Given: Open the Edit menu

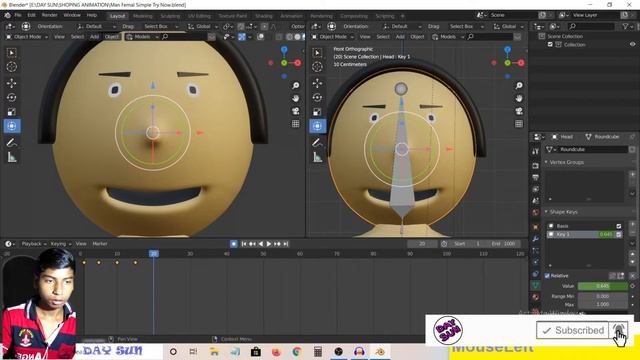Looking at the screenshot, I should [x=31, y=15].
